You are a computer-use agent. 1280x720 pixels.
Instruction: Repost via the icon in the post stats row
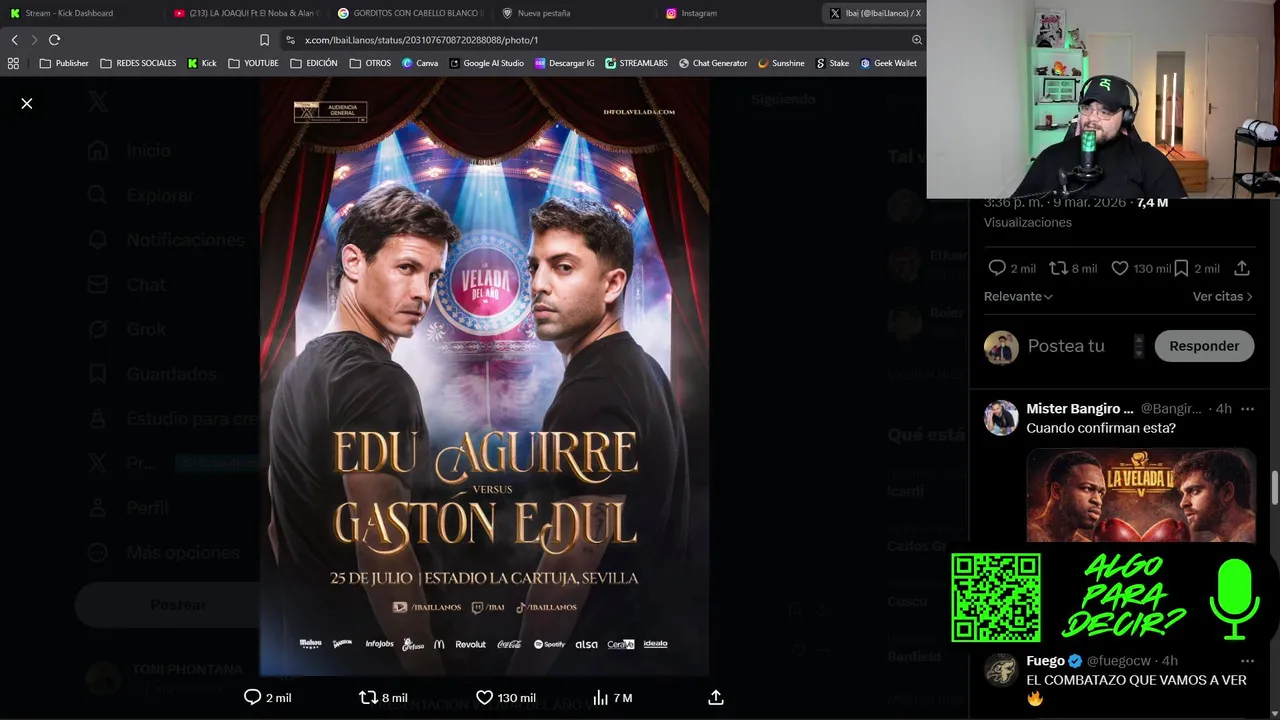click(1058, 268)
